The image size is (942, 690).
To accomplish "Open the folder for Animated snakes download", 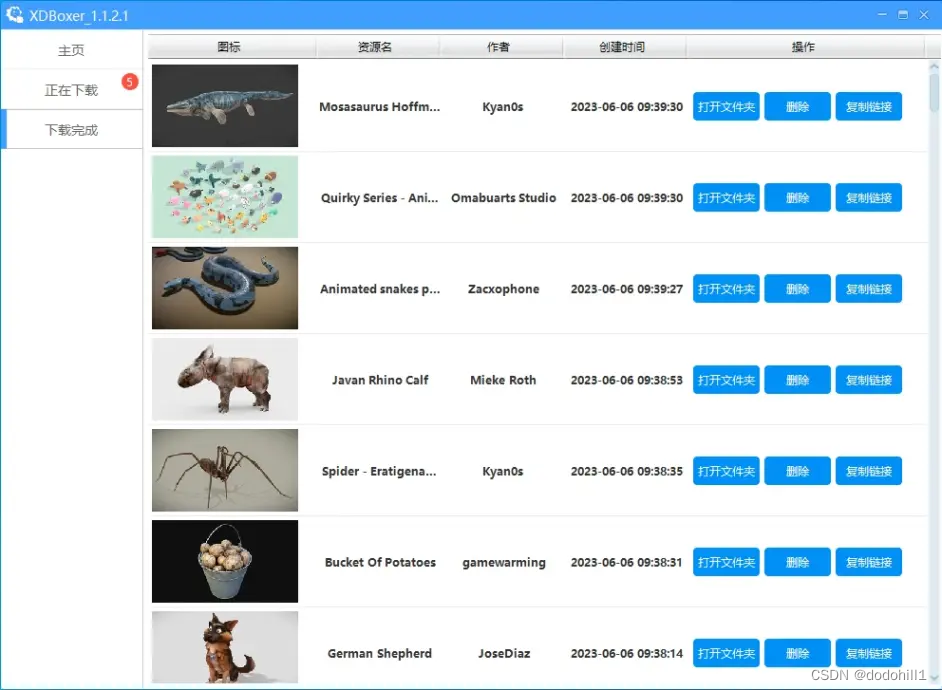I will click(x=726, y=288).
